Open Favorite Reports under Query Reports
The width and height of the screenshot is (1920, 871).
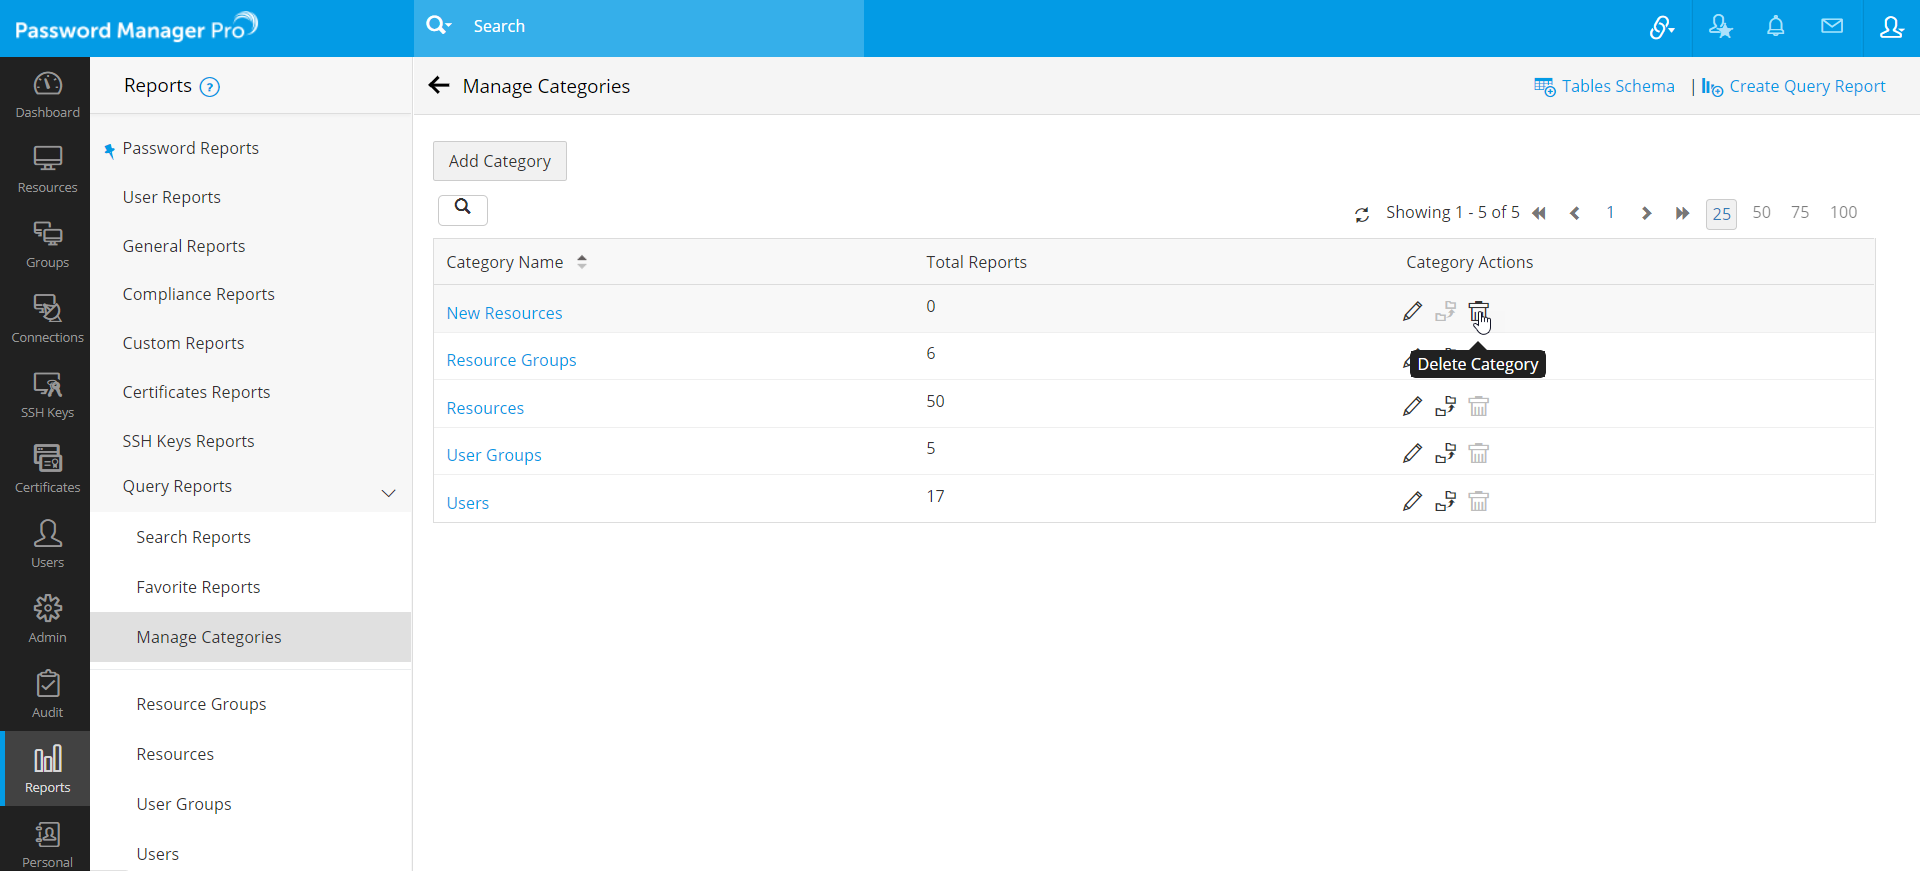point(198,587)
